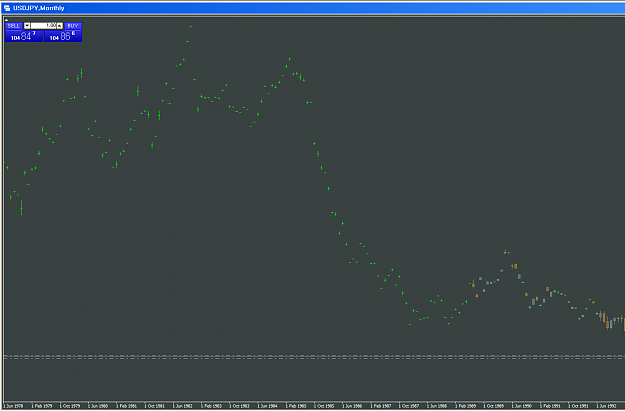The image size is (625, 411).
Task: Click the '1 Jun 1978' date label
Action: 13,406
